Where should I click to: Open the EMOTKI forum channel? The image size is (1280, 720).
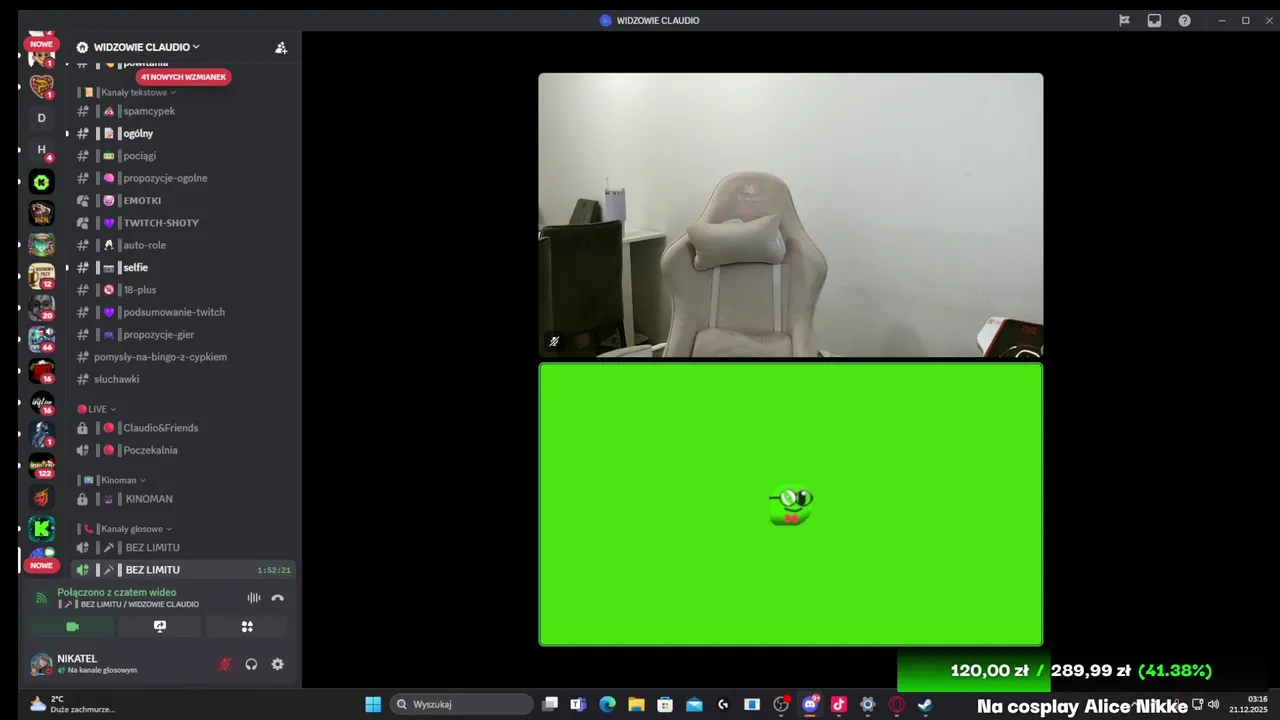click(x=184, y=200)
